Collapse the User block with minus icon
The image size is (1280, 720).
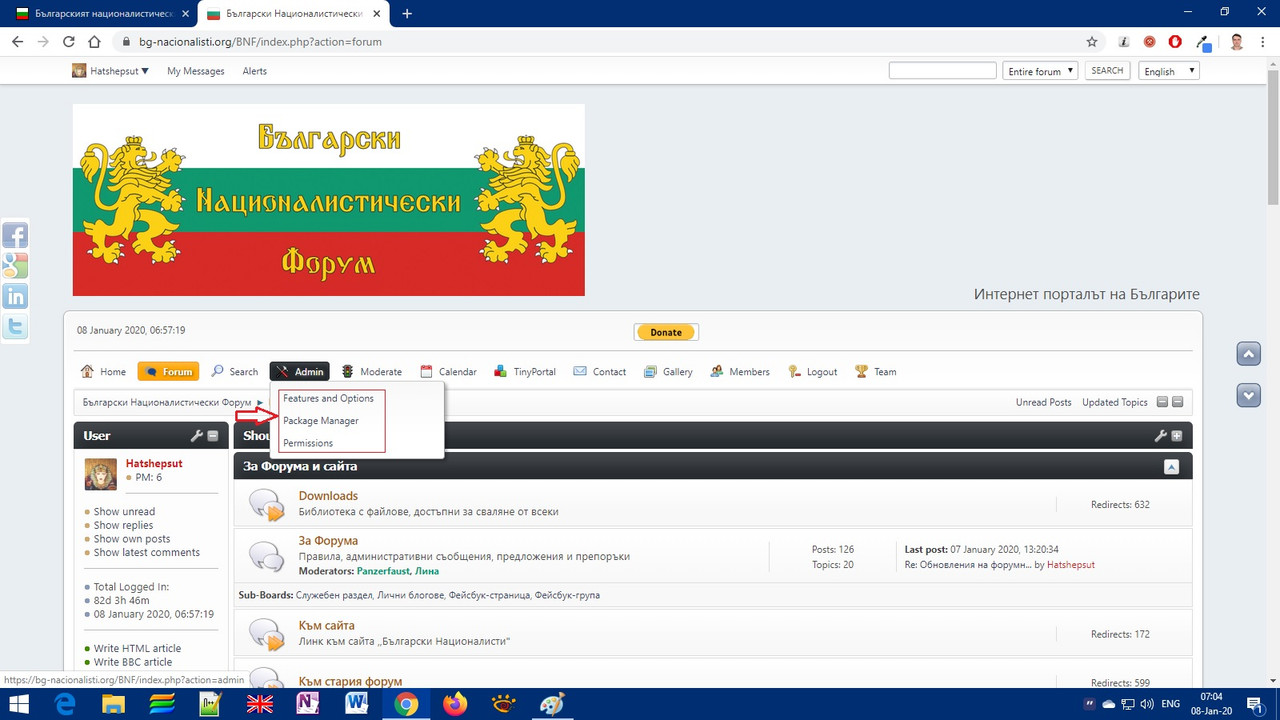point(213,436)
